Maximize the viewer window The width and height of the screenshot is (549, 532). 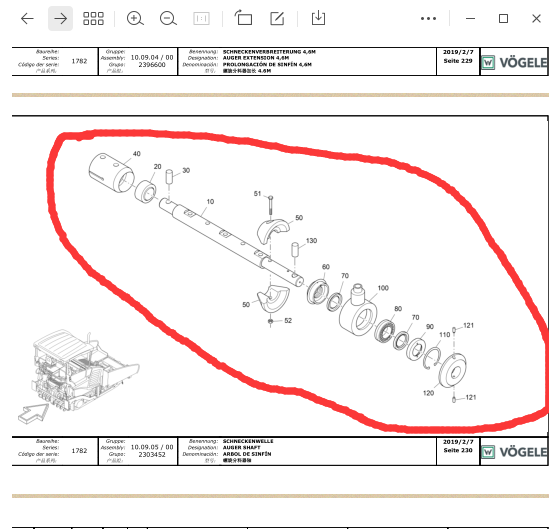tap(503, 19)
